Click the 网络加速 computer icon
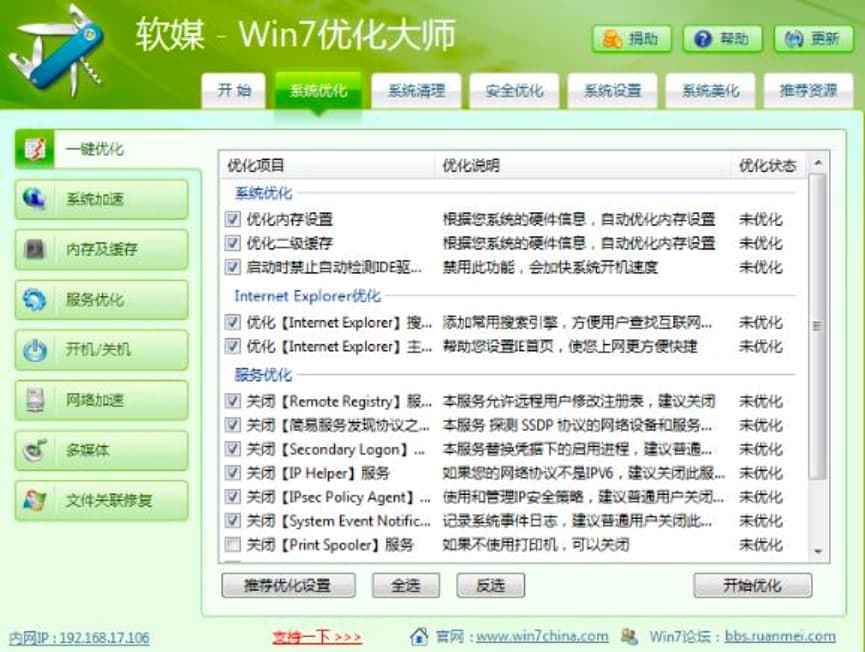 point(35,400)
